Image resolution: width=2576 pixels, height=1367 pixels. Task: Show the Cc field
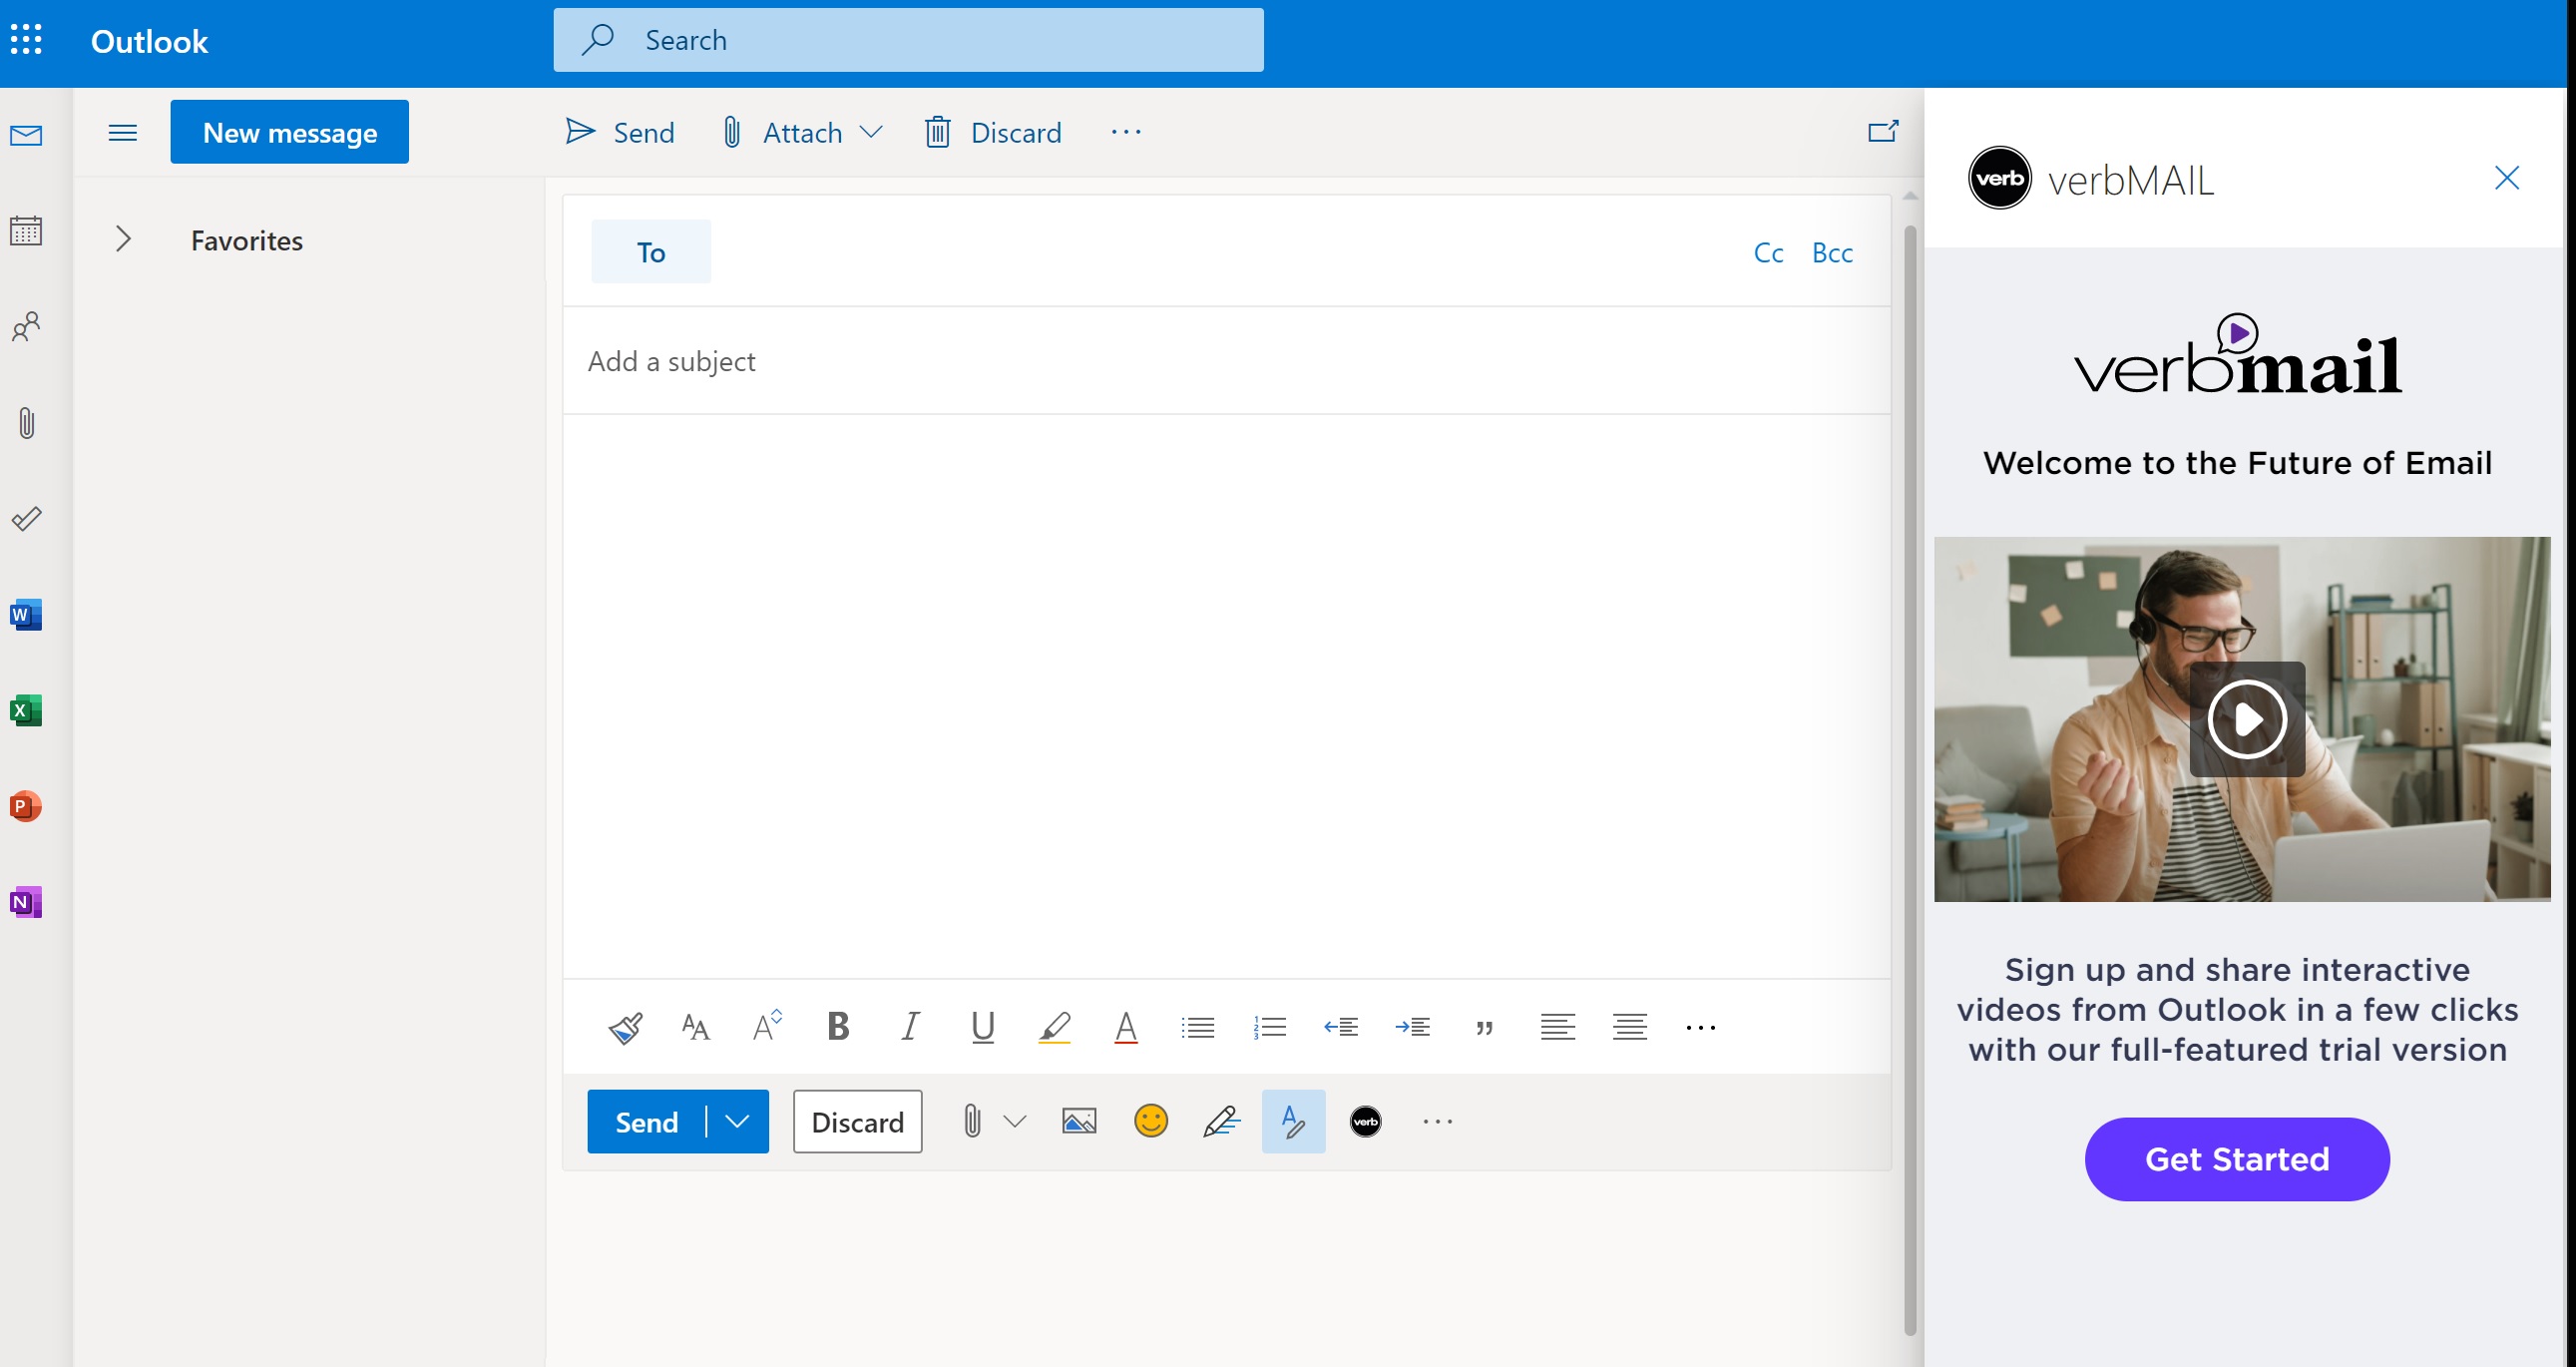coord(1768,252)
